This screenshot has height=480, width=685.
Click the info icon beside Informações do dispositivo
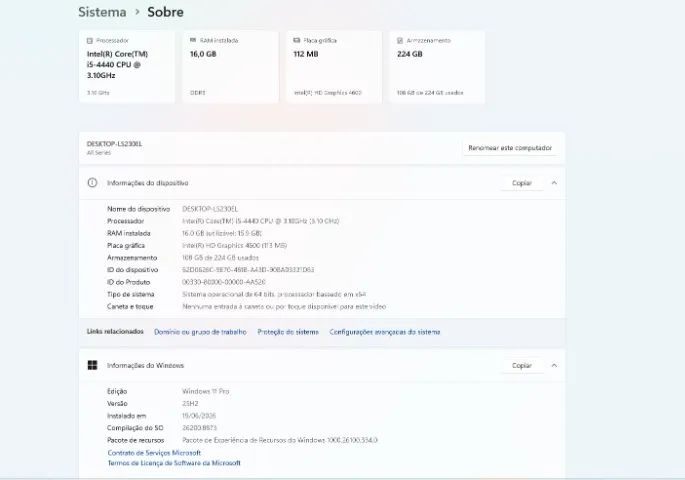pos(92,183)
